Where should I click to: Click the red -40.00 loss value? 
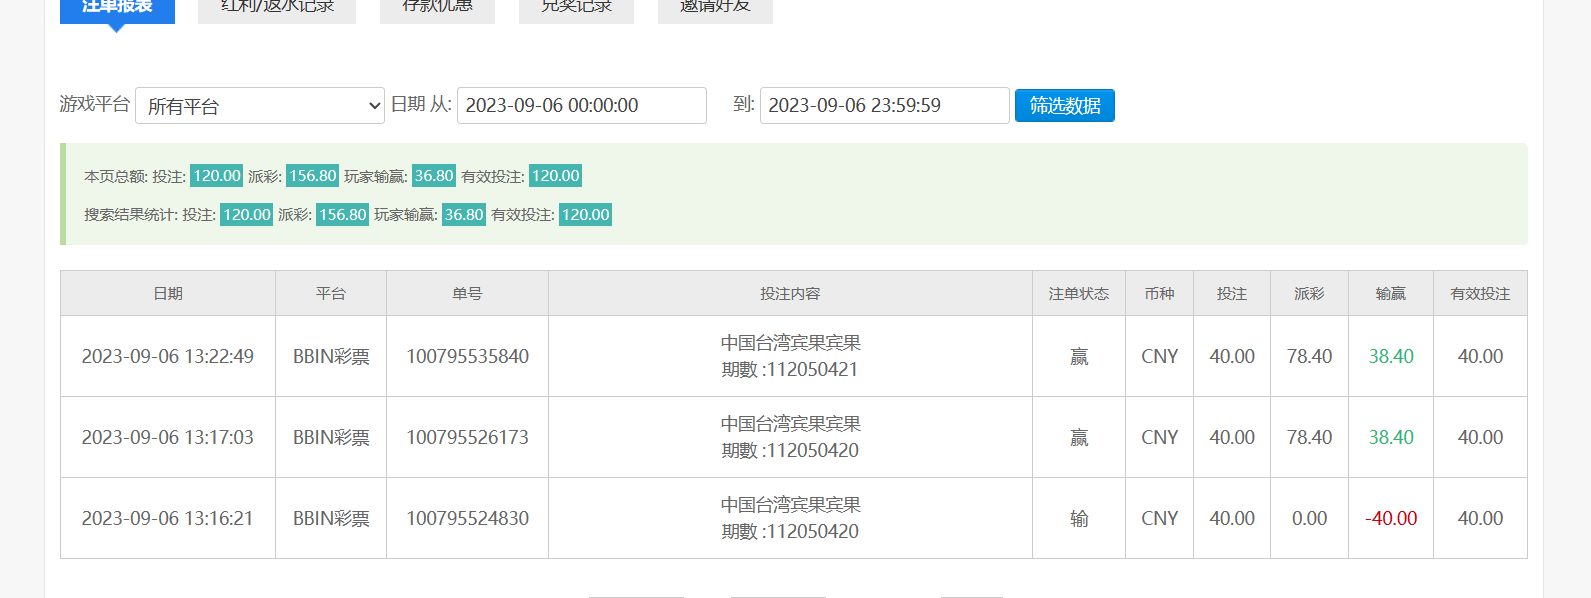[x=1391, y=519]
